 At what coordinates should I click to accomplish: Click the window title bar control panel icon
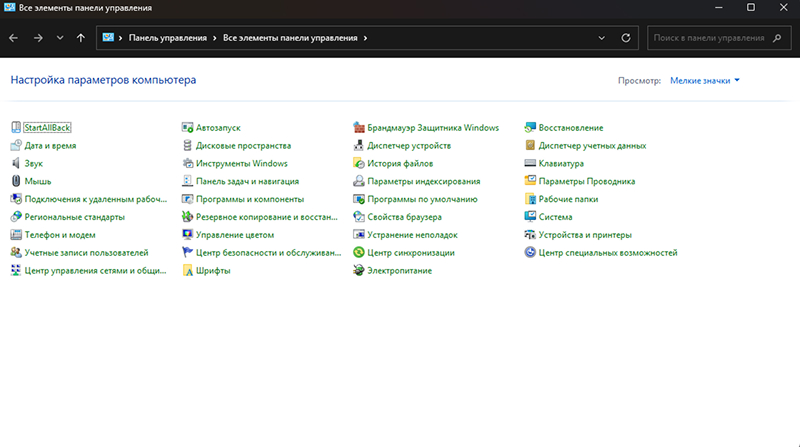pyautogui.click(x=9, y=7)
